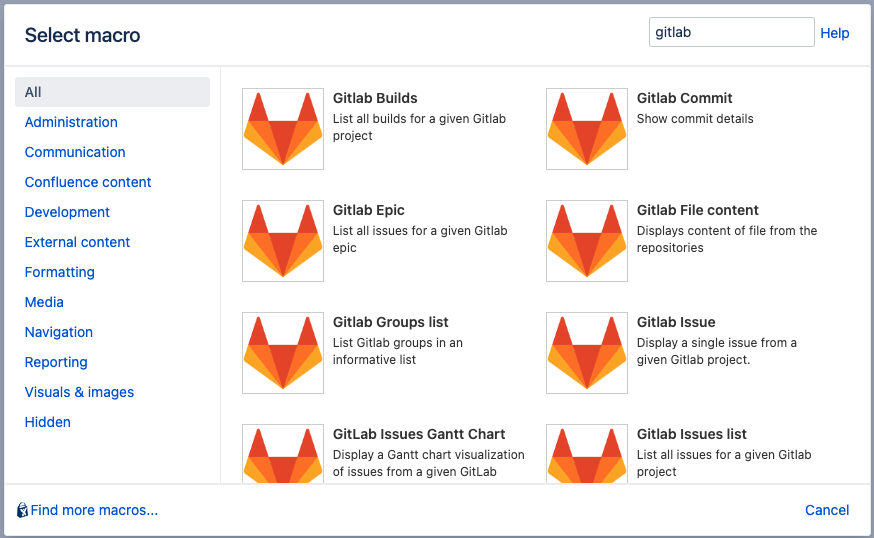Viewport: 874px width, 538px height.
Task: Switch to the Development category
Action: [67, 212]
